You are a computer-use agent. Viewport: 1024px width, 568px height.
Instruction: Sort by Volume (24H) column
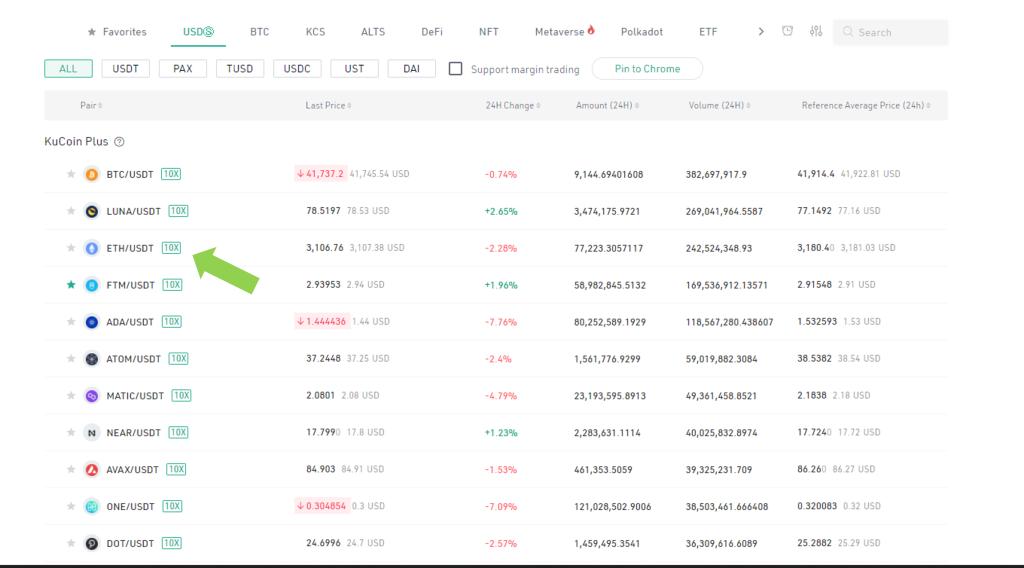719,105
